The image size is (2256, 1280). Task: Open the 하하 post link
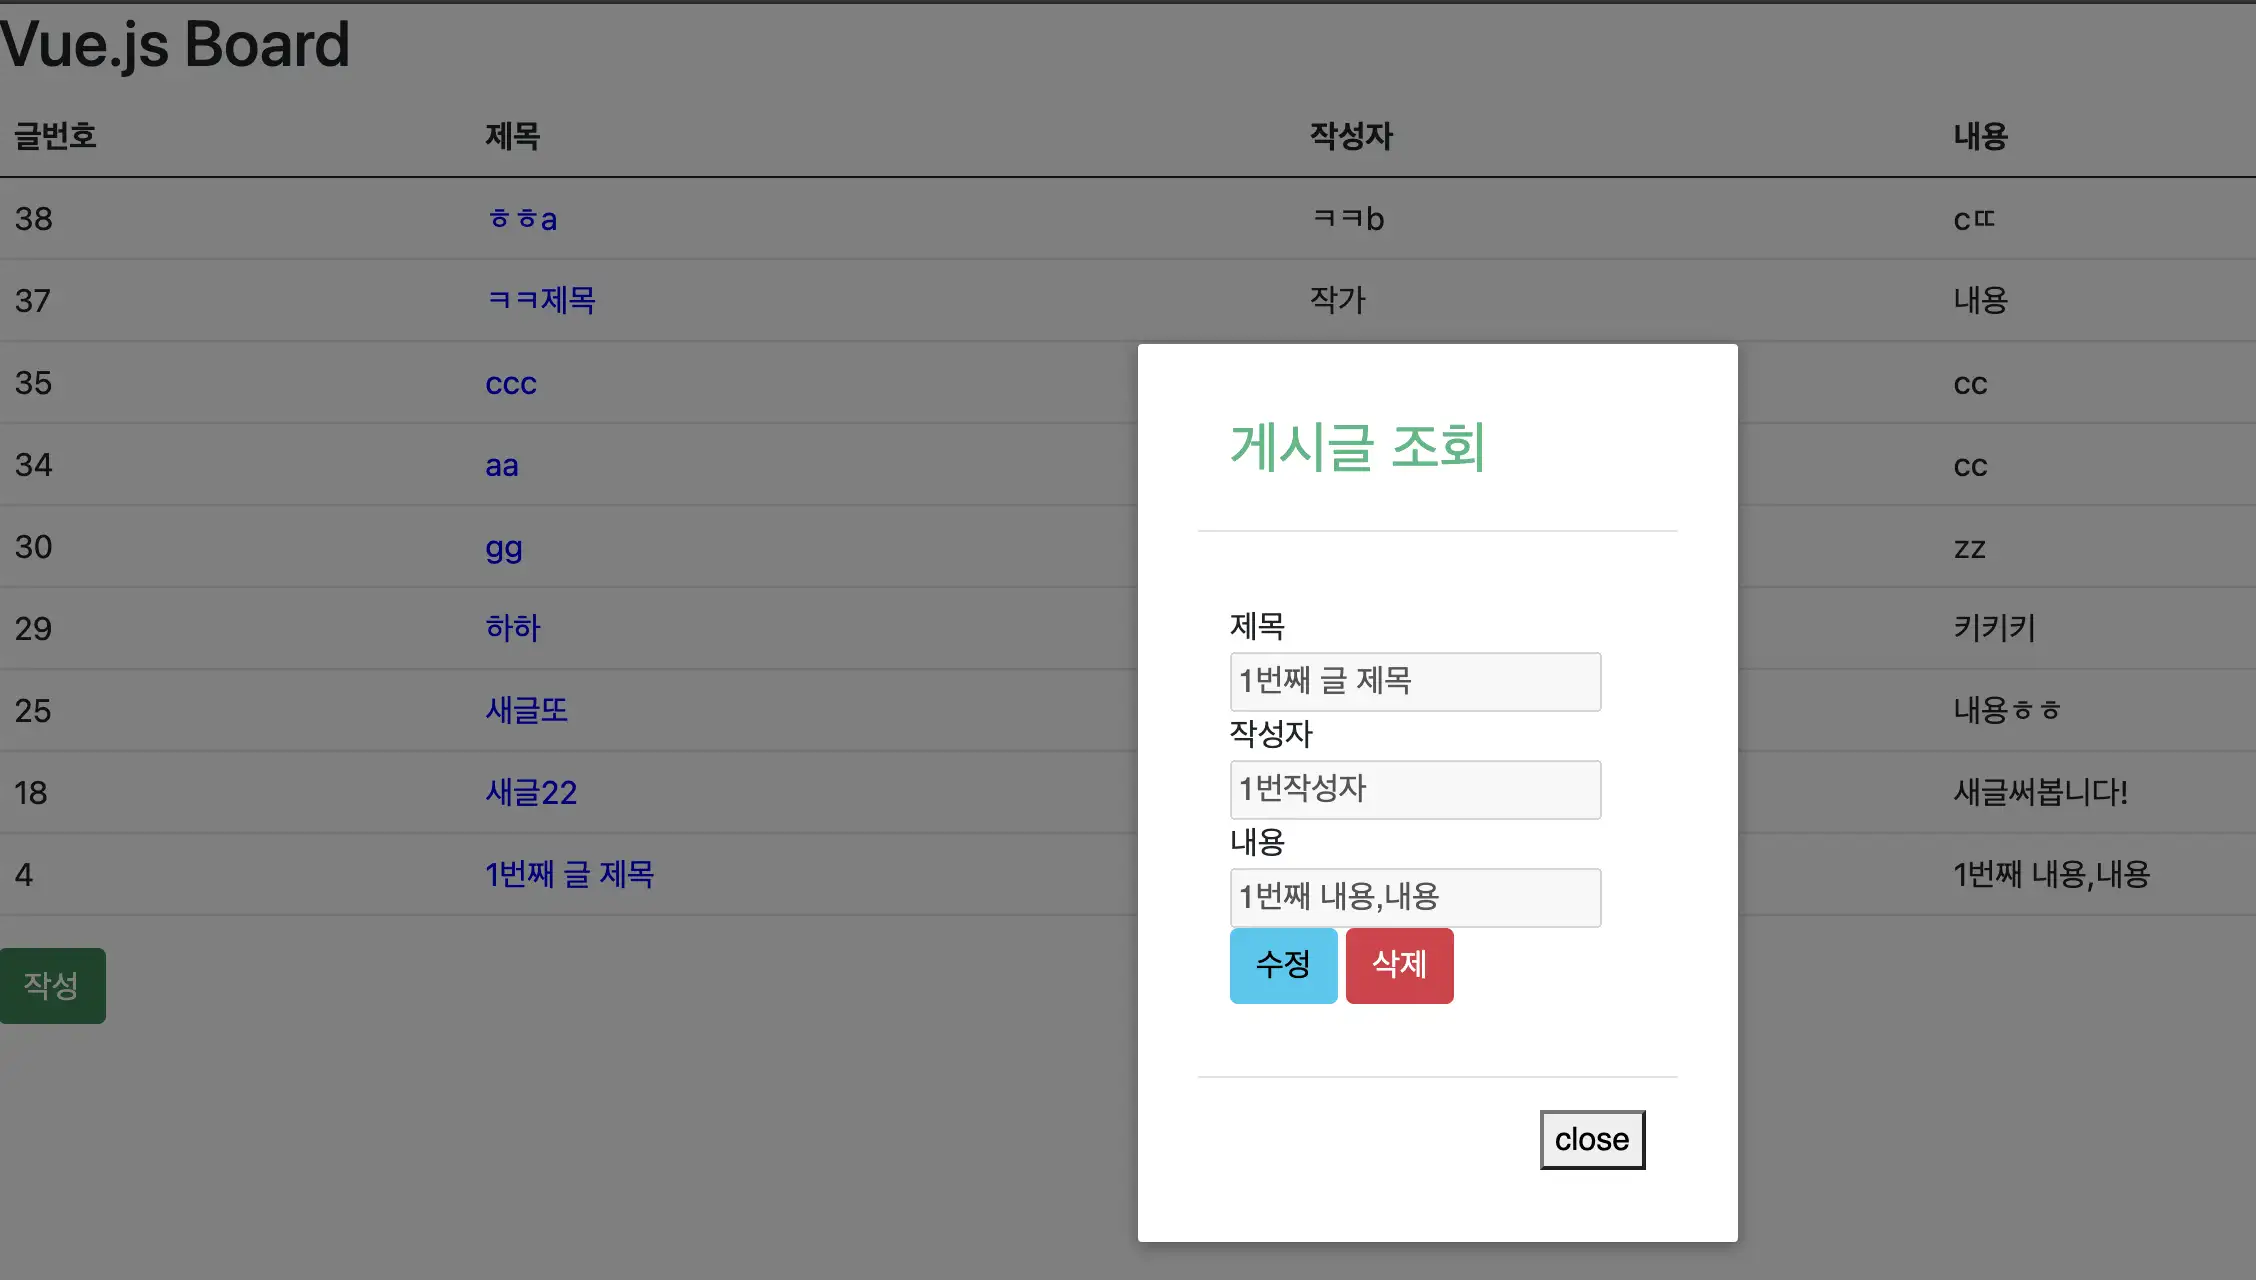click(512, 628)
